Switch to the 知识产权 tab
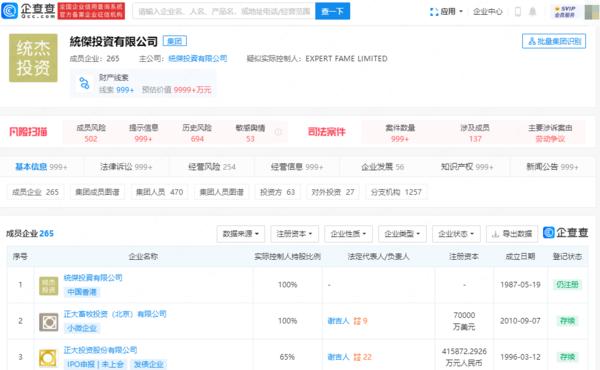600x370 pixels. coord(467,167)
